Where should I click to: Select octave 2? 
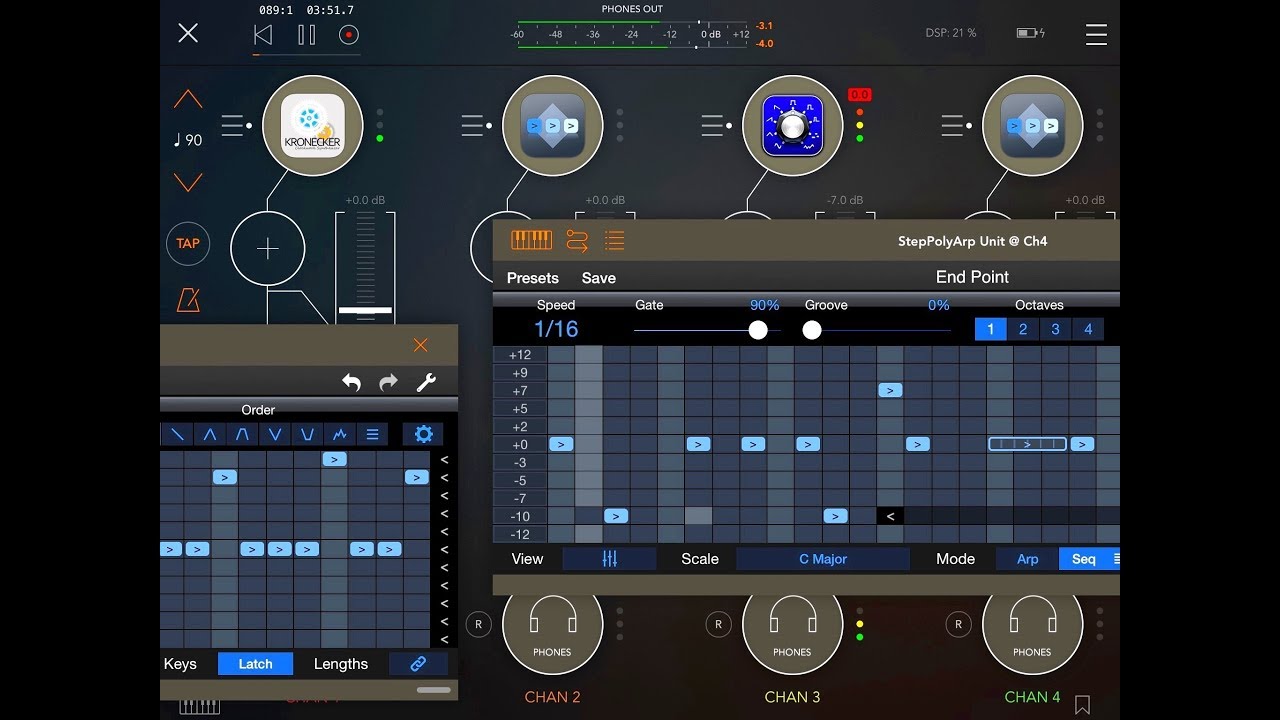(1023, 329)
